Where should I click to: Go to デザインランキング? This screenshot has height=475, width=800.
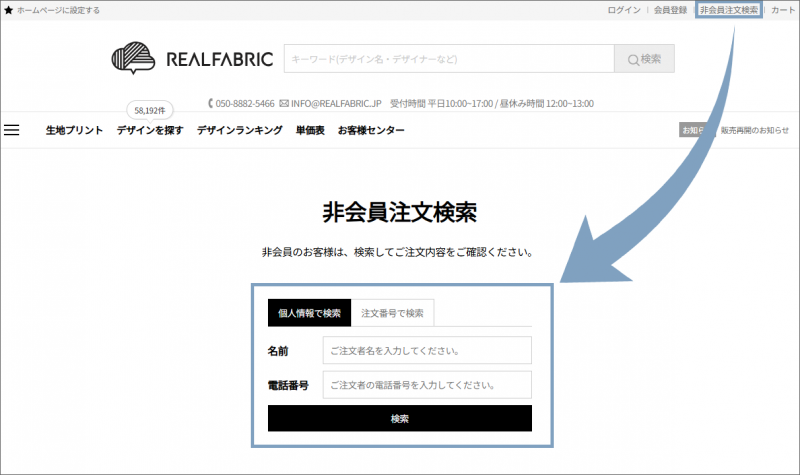(239, 131)
